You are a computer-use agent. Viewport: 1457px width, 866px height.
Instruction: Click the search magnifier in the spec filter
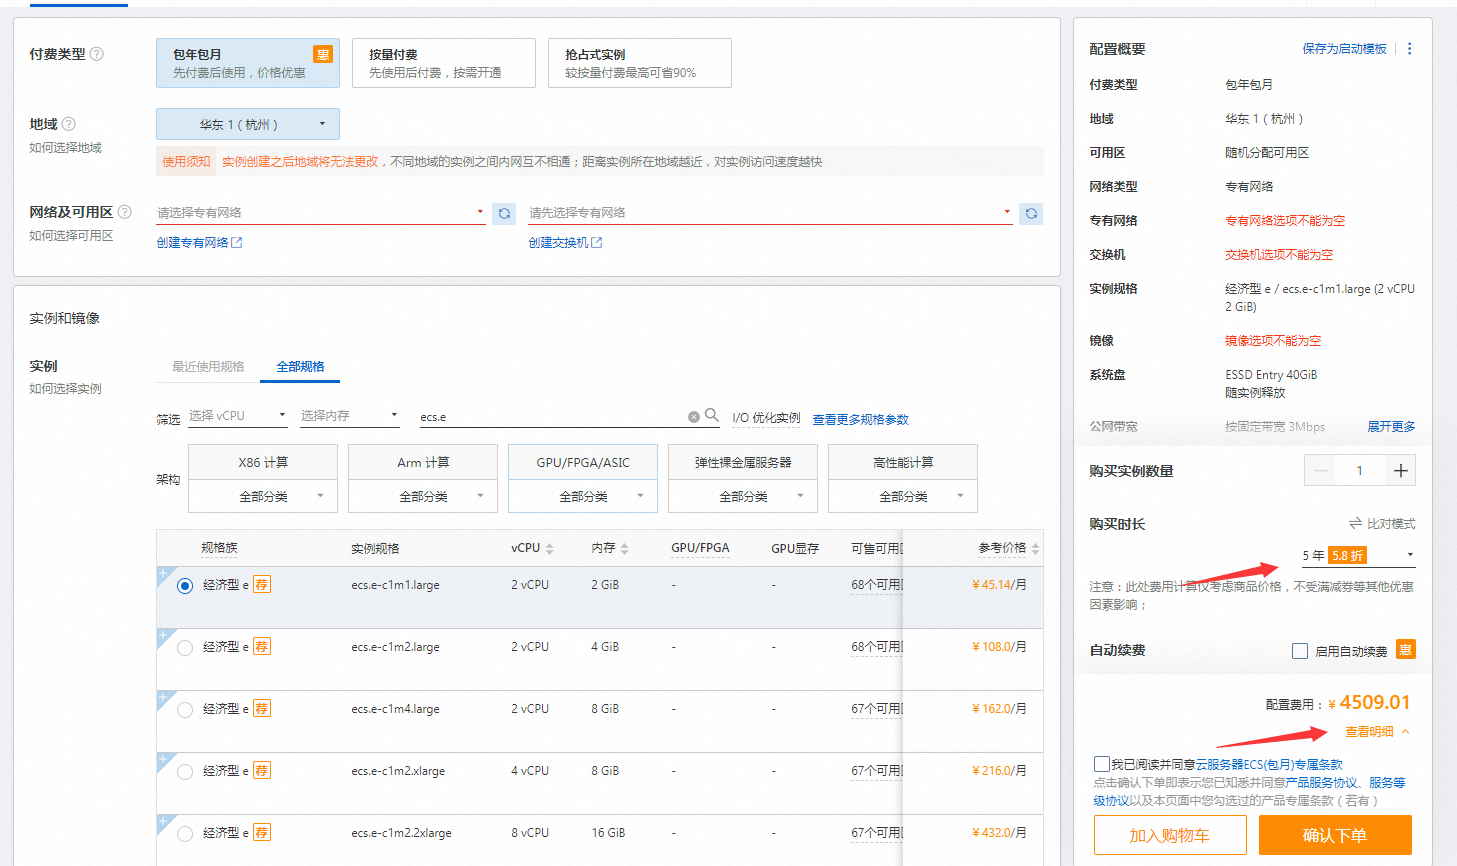pyautogui.click(x=712, y=415)
